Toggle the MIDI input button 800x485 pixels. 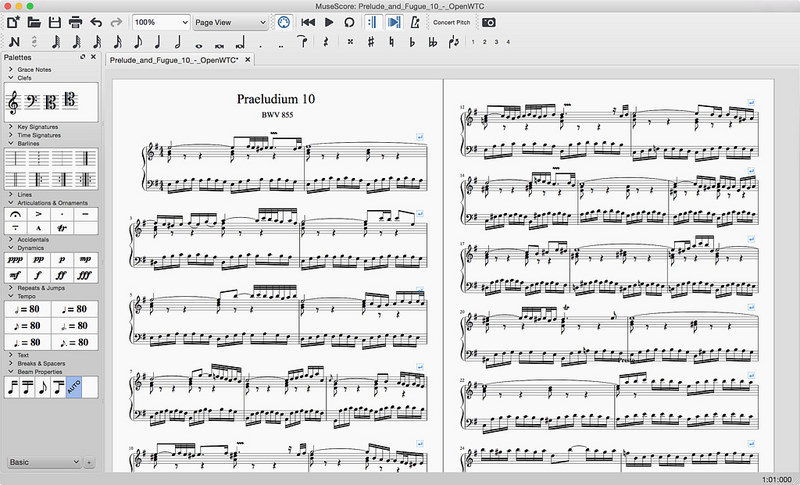point(284,22)
